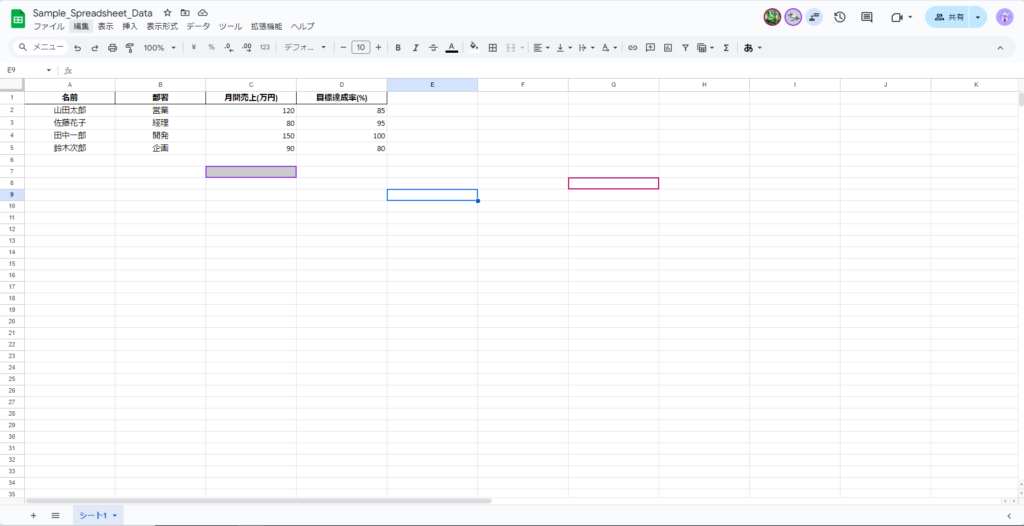
Task: Open the fill color paint bucket
Action: pyautogui.click(x=474, y=47)
